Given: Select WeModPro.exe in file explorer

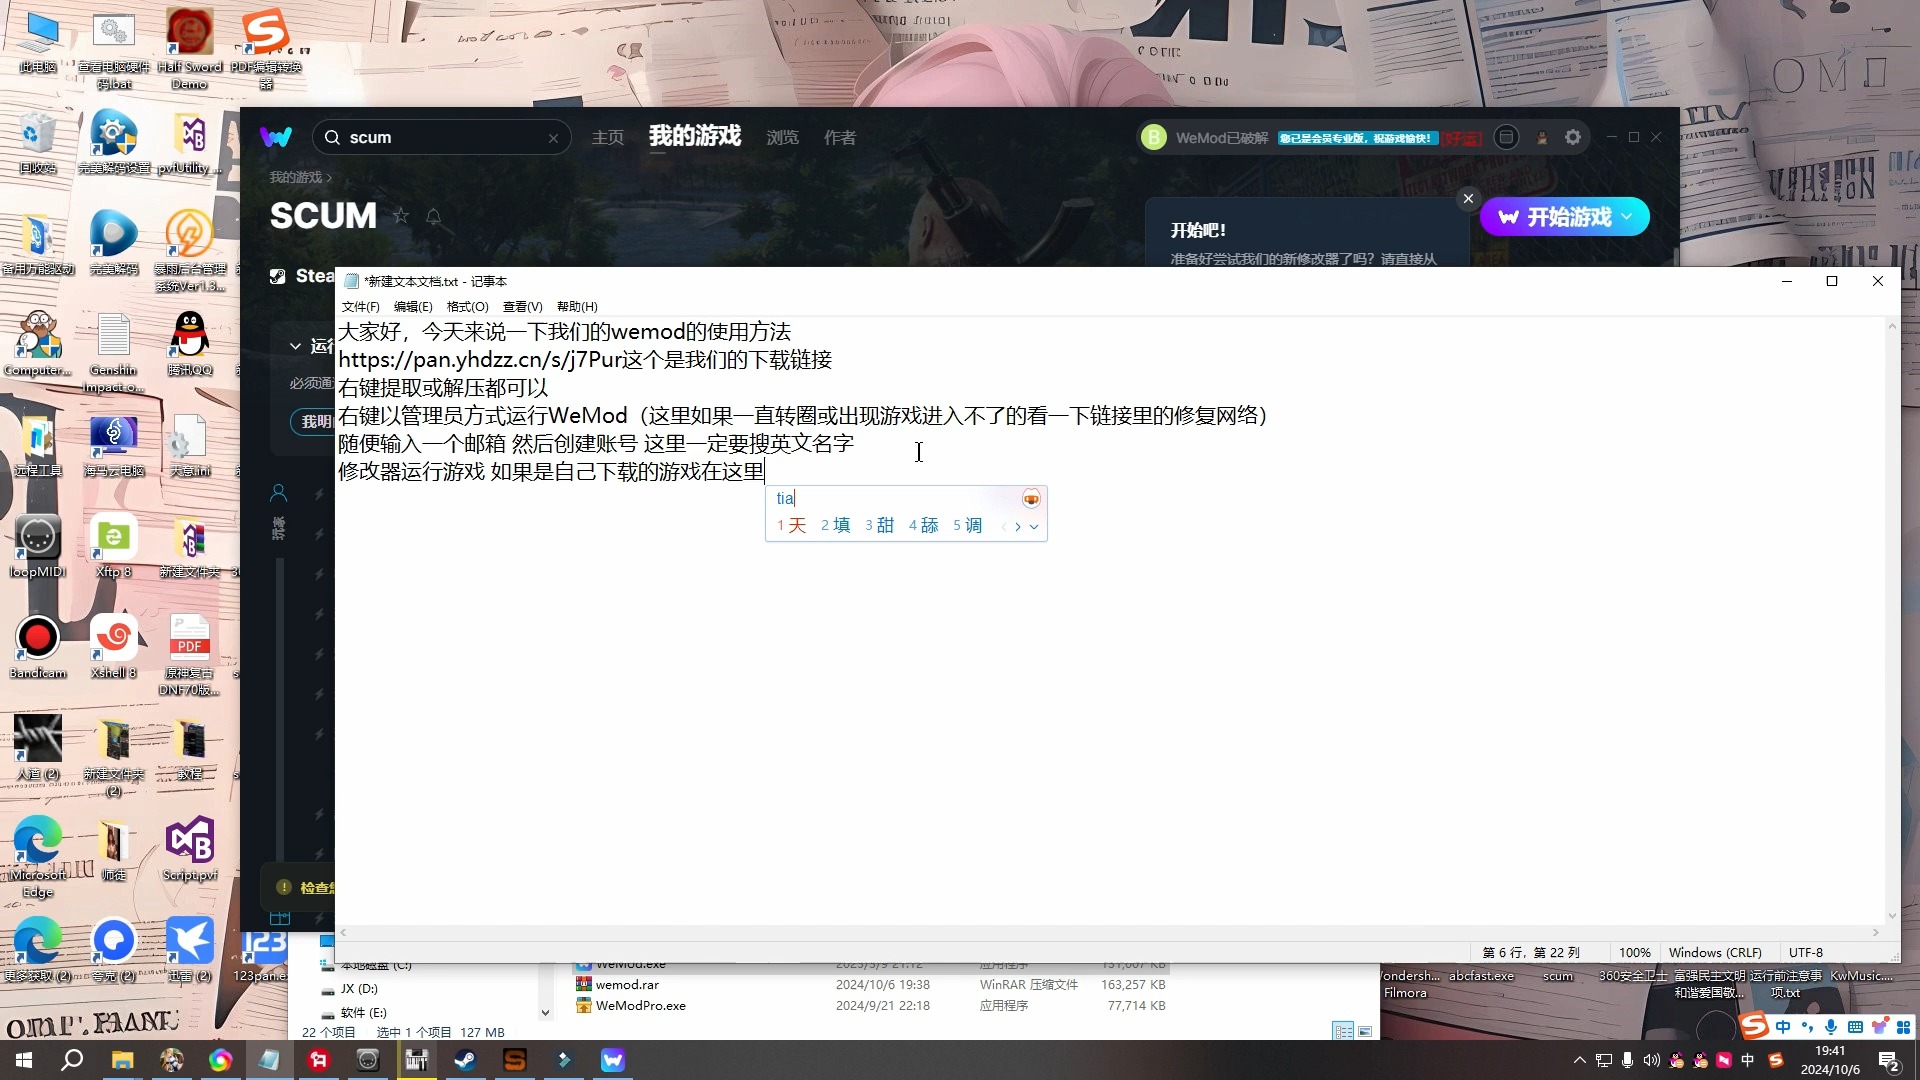Looking at the screenshot, I should (640, 1006).
